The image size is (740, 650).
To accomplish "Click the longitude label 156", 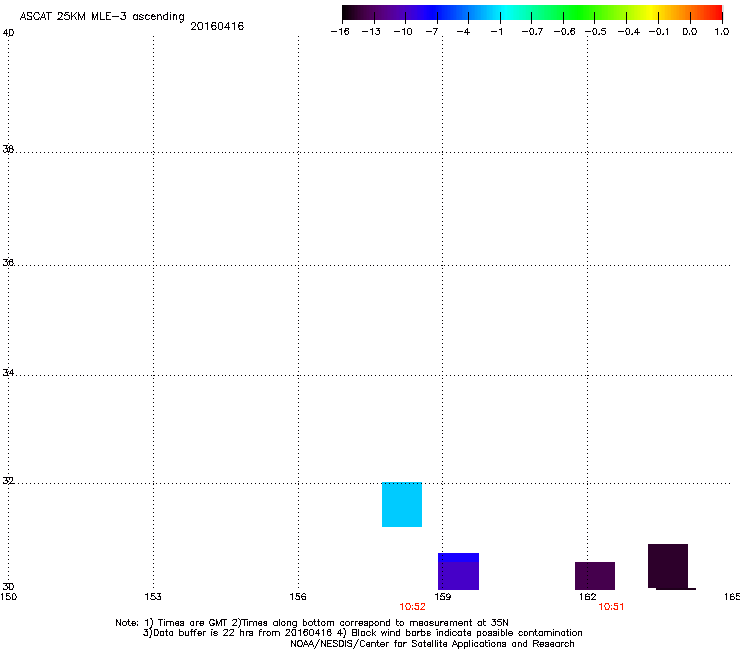I will pos(298,597).
